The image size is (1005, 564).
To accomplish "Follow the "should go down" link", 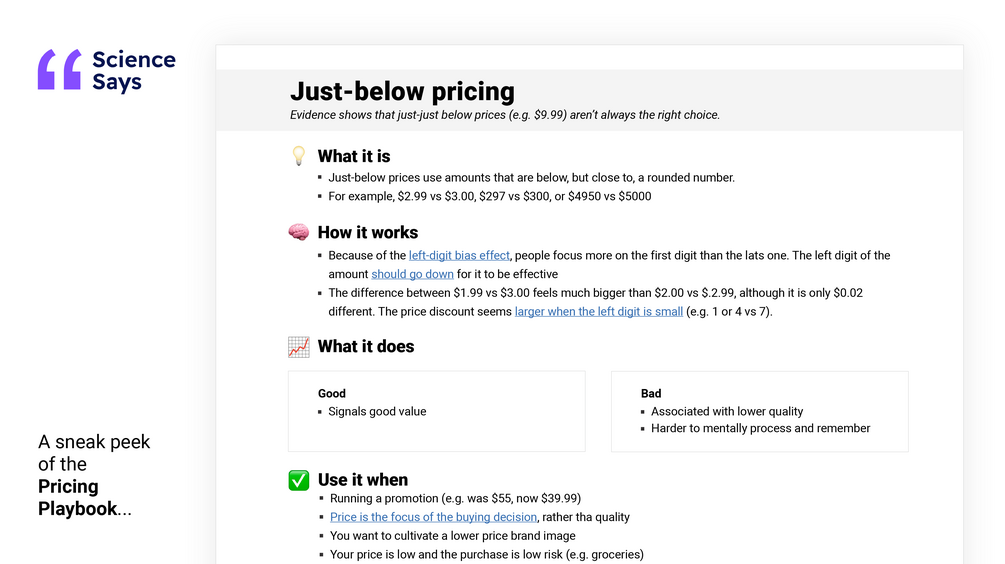I will coord(412,274).
